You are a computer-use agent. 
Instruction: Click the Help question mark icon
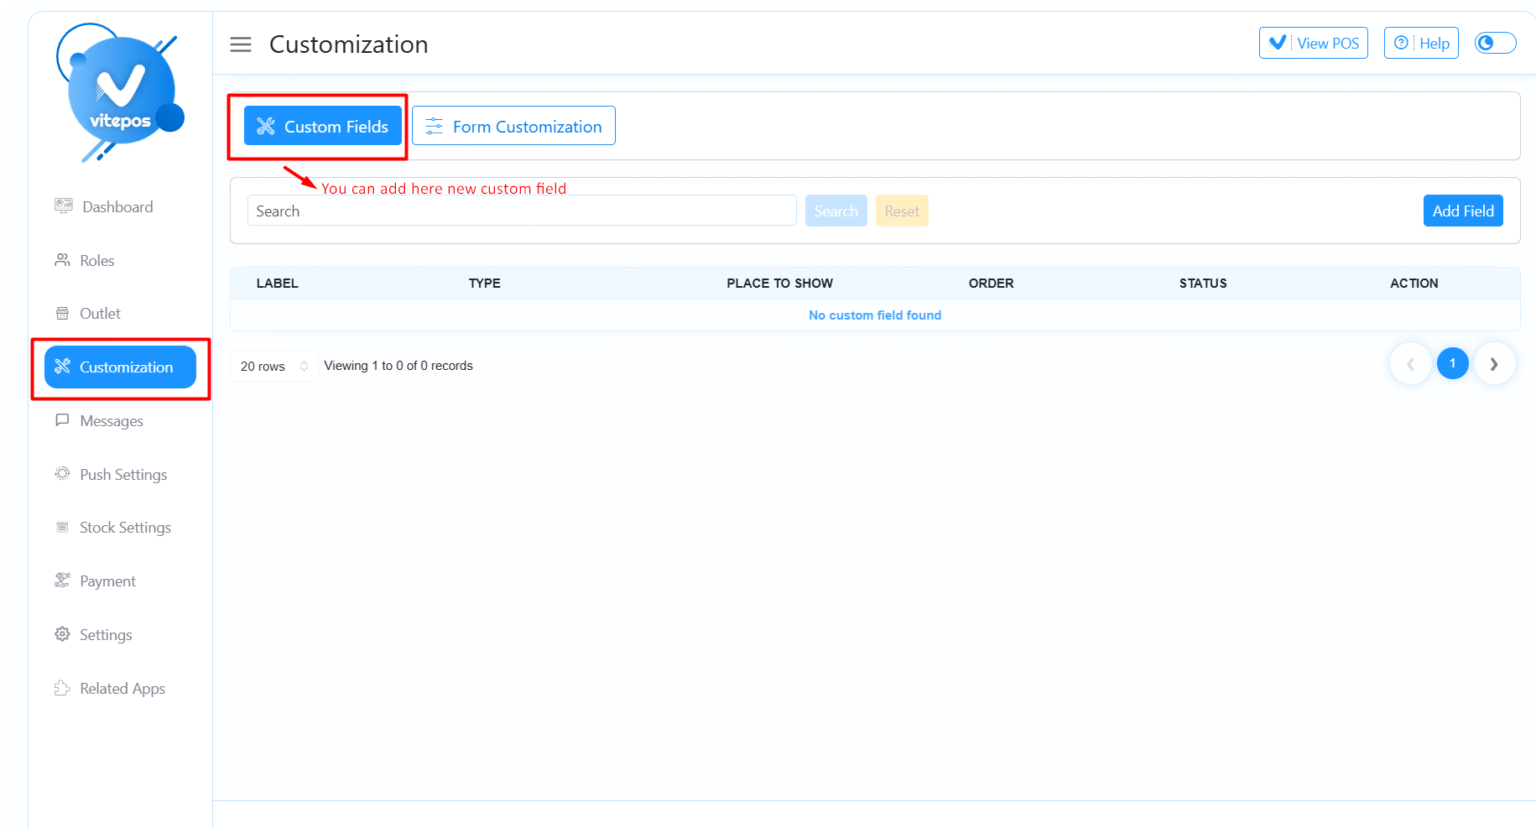(x=1401, y=43)
